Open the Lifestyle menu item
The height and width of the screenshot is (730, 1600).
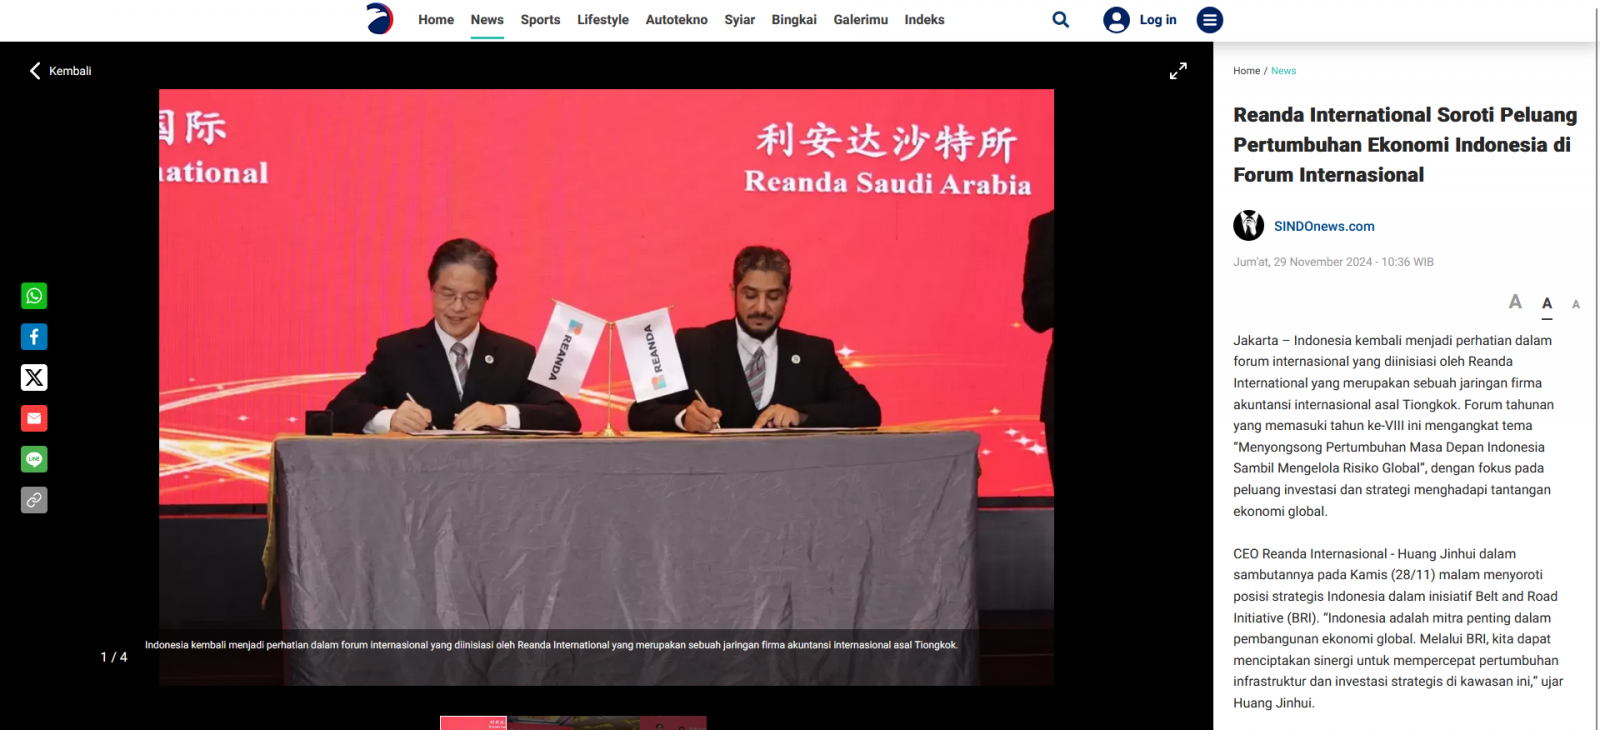603,19
